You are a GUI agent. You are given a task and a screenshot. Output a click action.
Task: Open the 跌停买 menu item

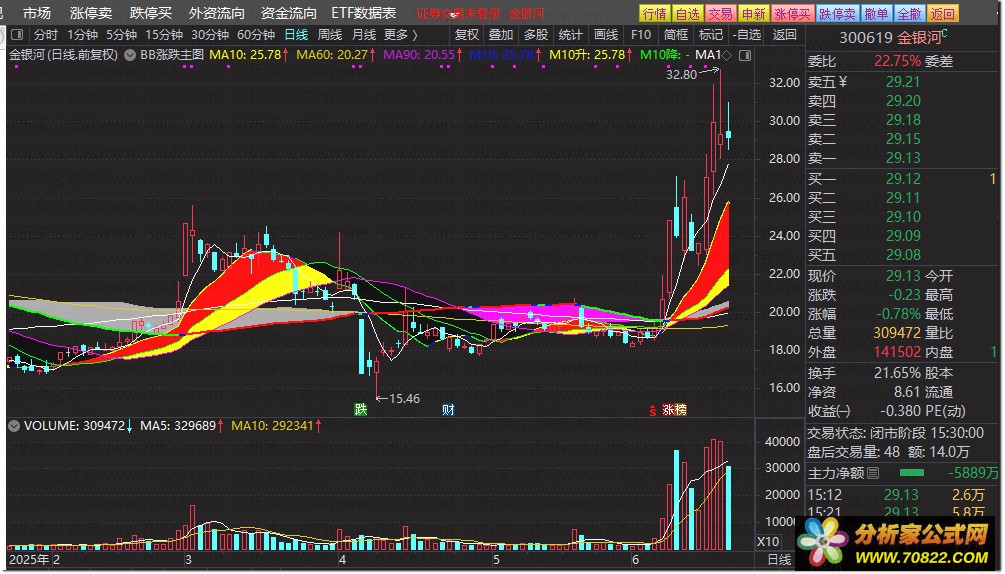coord(151,13)
